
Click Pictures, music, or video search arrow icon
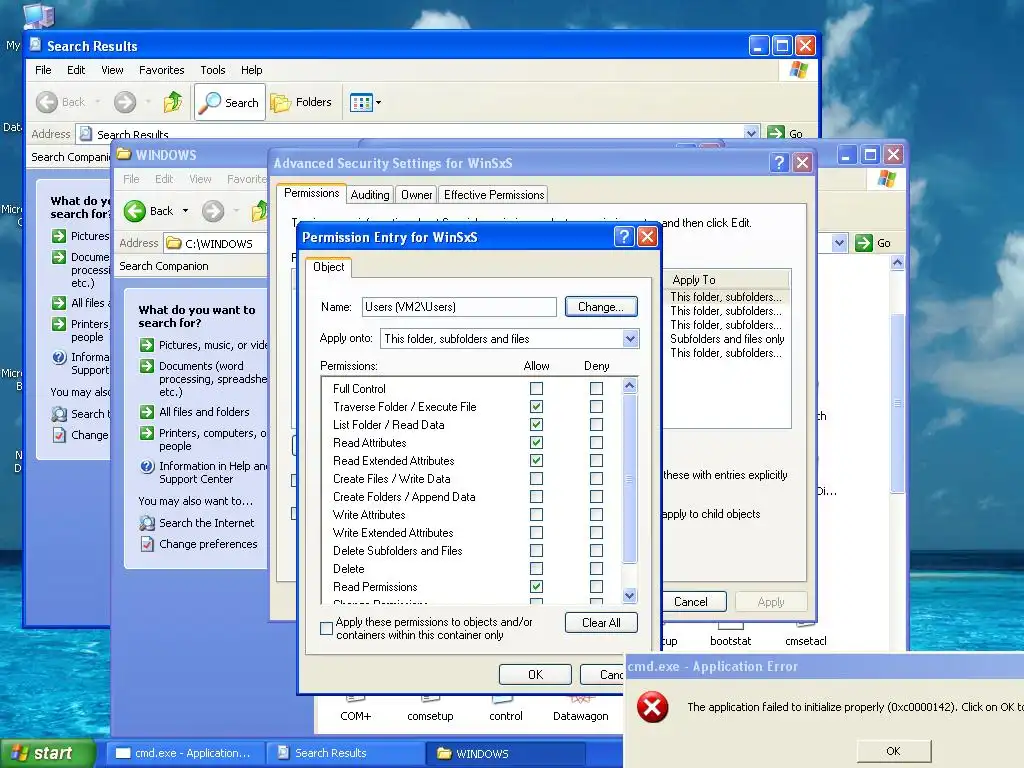pyautogui.click(x=147, y=345)
